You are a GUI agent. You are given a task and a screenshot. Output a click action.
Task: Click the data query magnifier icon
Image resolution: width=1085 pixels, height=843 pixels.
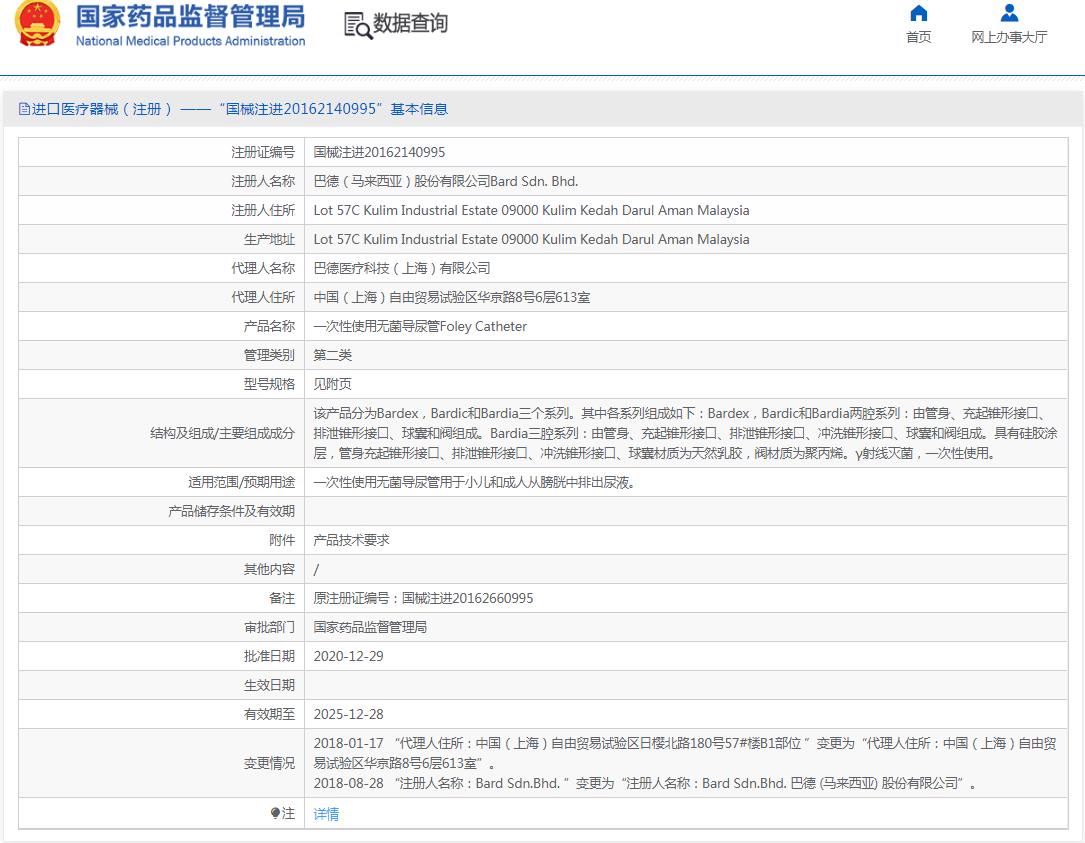pyautogui.click(x=358, y=26)
